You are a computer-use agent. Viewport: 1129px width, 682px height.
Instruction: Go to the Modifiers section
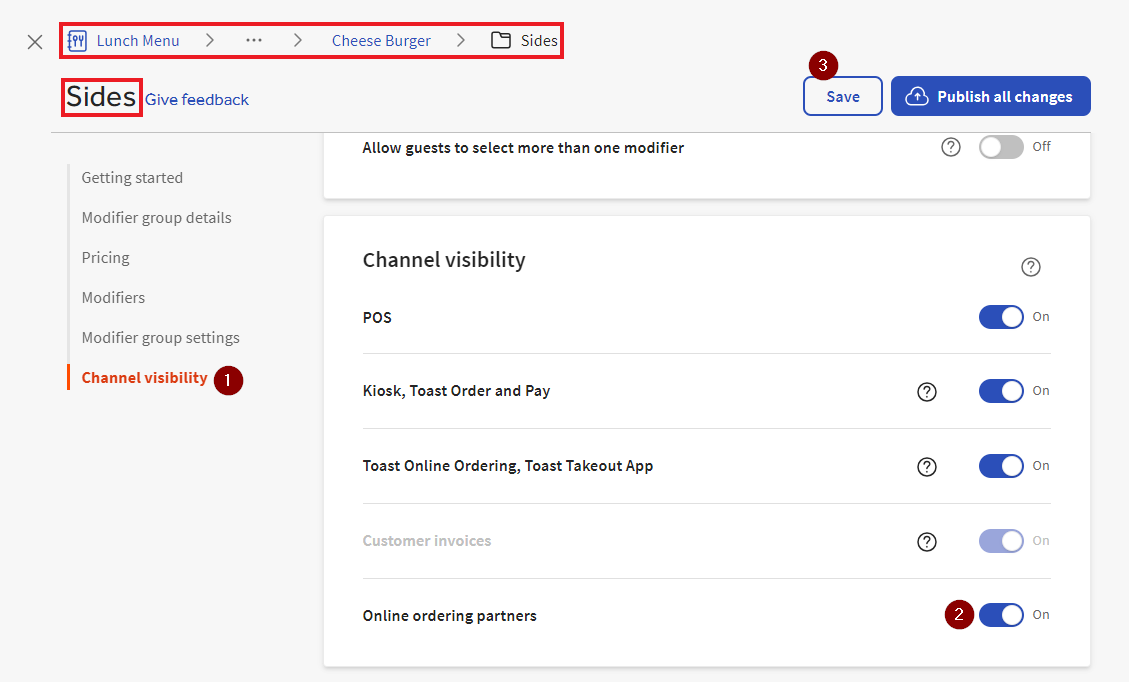click(113, 297)
